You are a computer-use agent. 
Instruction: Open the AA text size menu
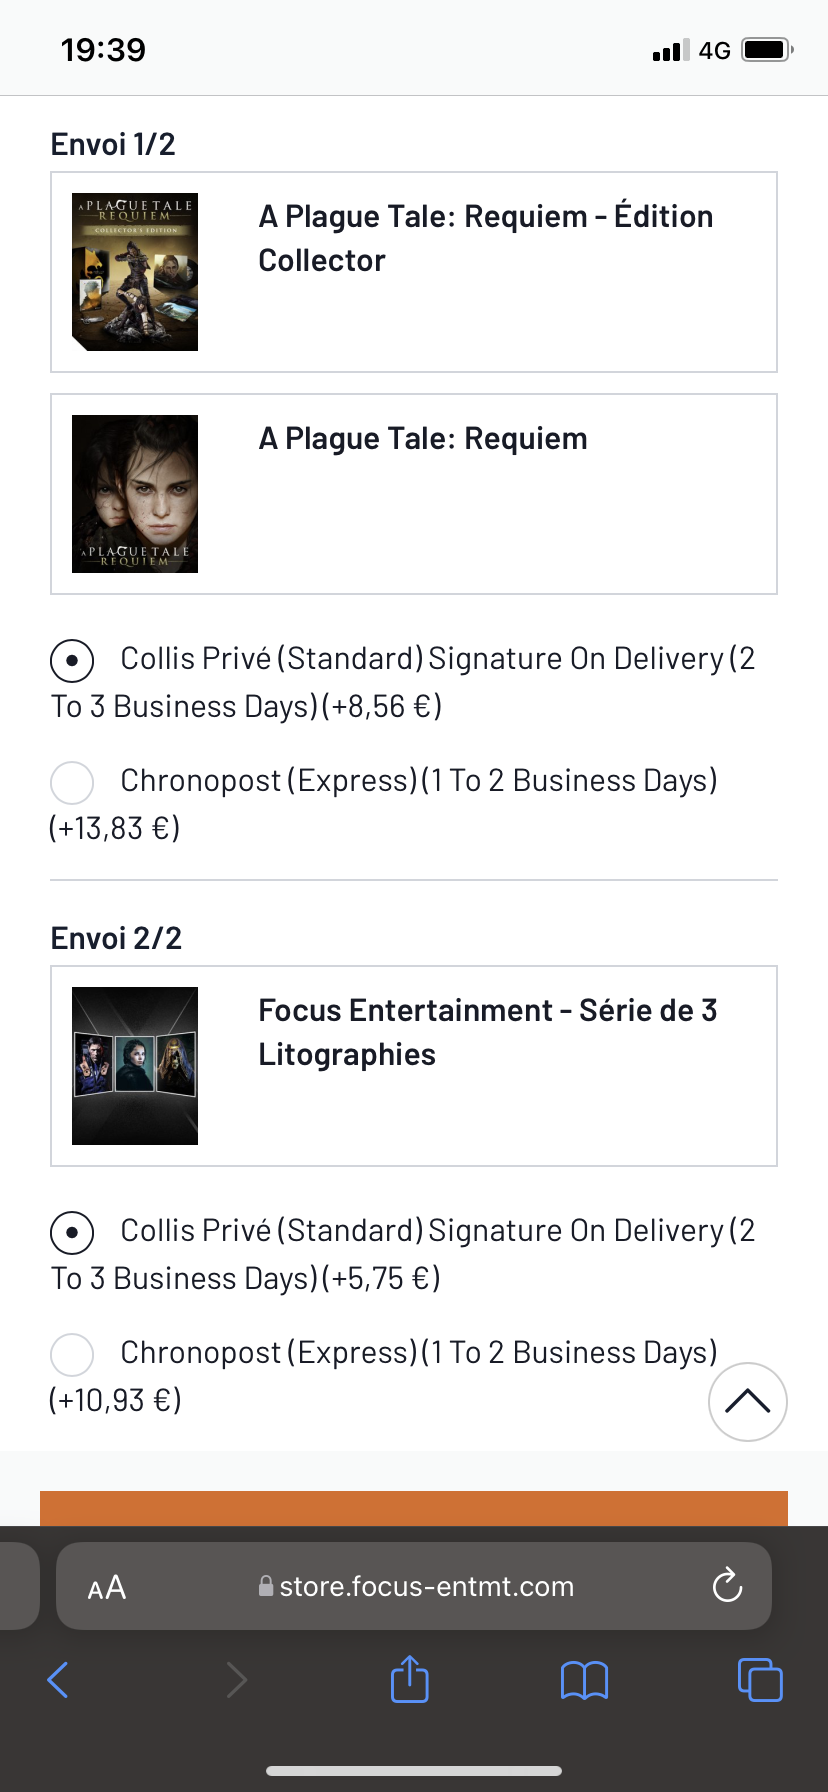(107, 1587)
